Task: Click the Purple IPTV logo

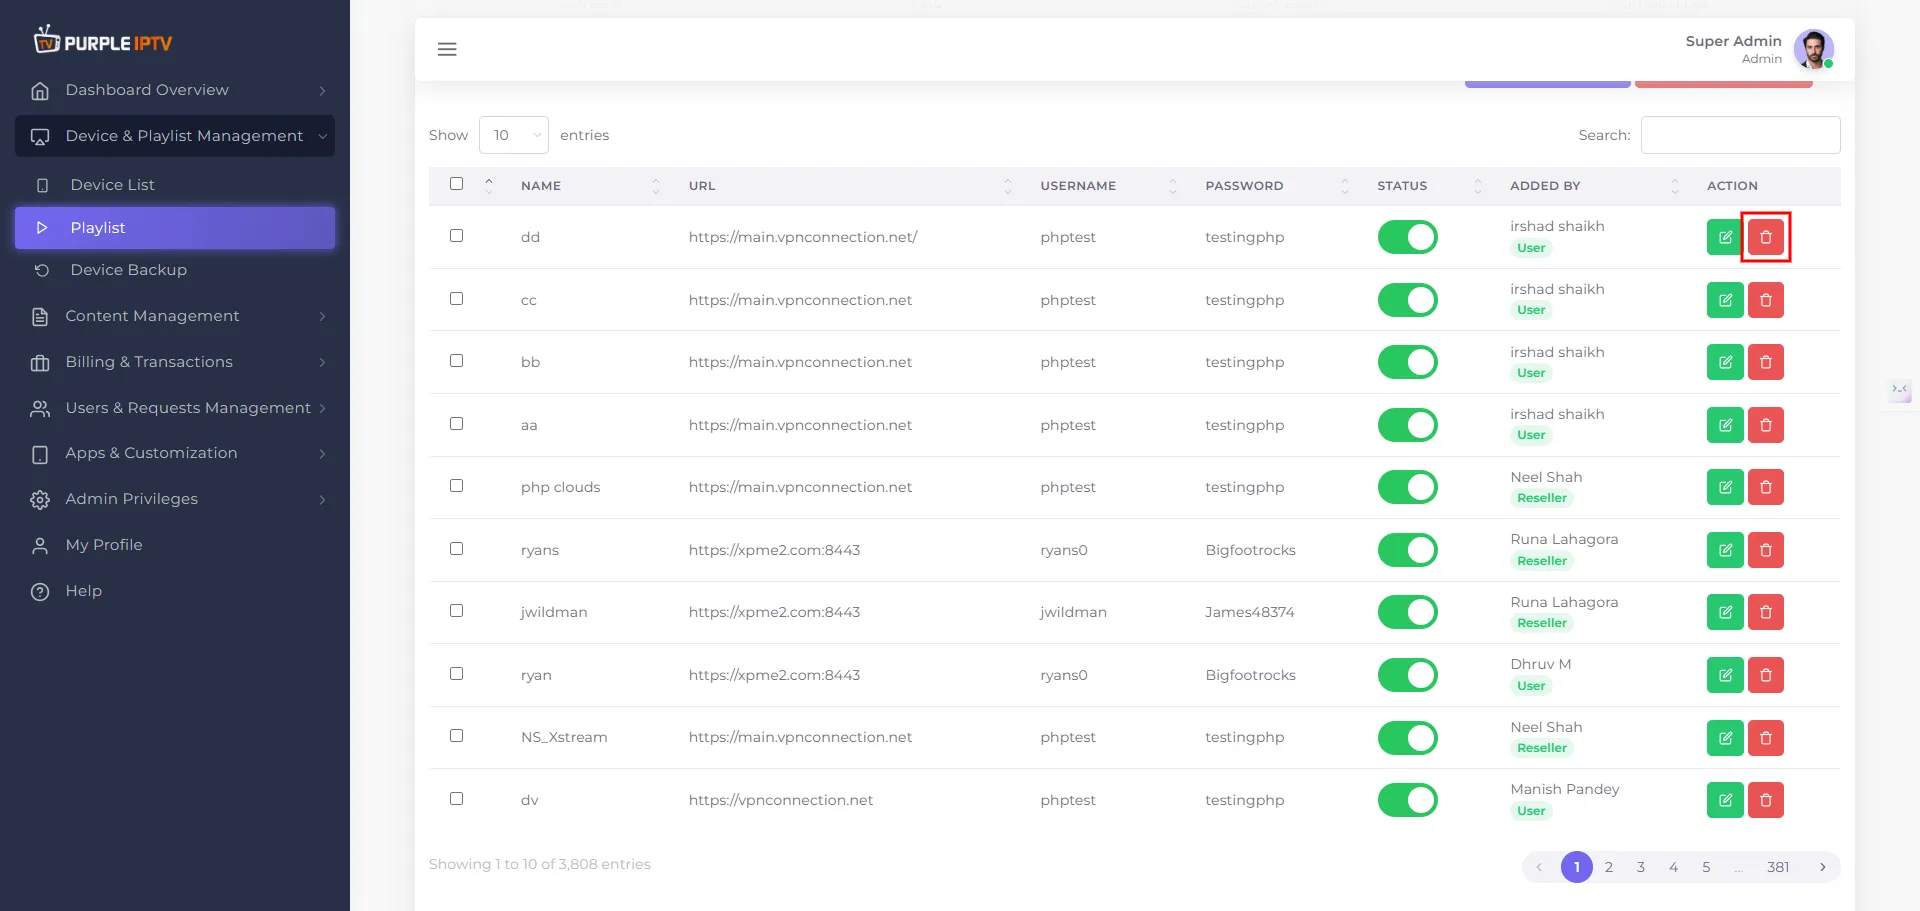Action: pyautogui.click(x=103, y=41)
